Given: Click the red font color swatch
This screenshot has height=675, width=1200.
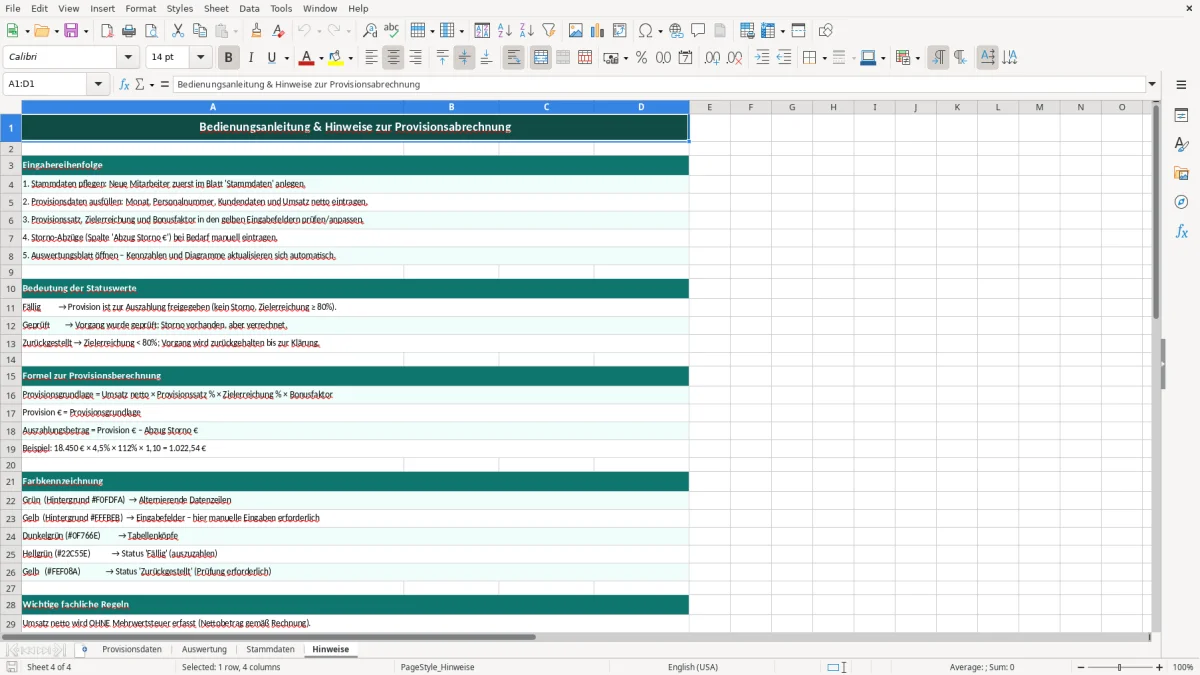Looking at the screenshot, I should (x=306, y=58).
